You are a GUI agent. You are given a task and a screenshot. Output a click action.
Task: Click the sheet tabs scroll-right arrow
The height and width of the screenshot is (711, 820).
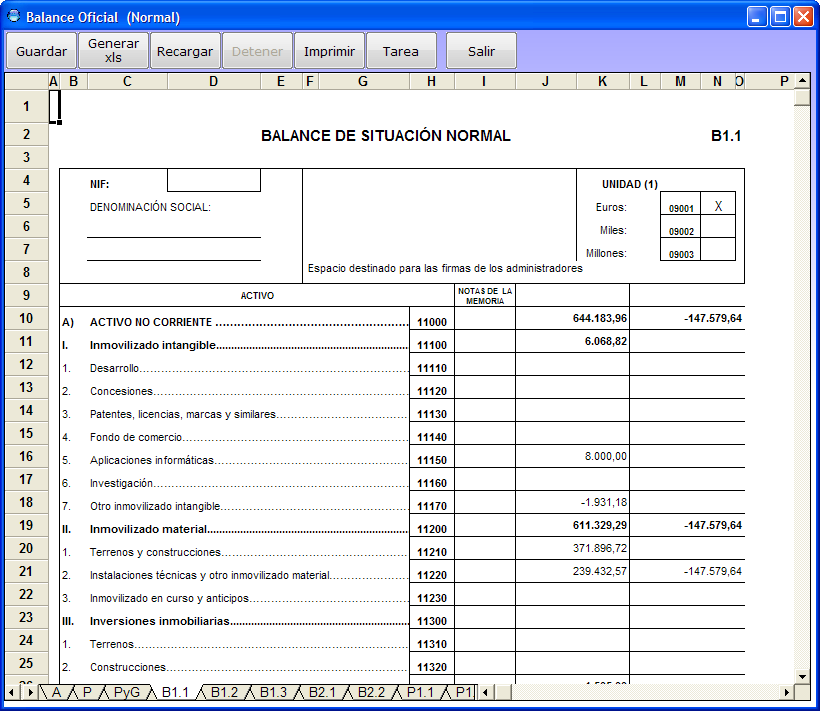[x=30, y=693]
